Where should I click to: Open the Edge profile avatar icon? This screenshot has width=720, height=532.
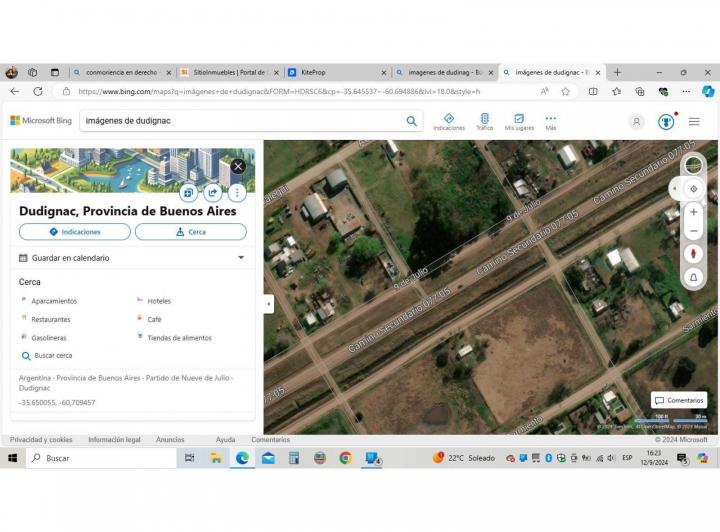[11, 72]
